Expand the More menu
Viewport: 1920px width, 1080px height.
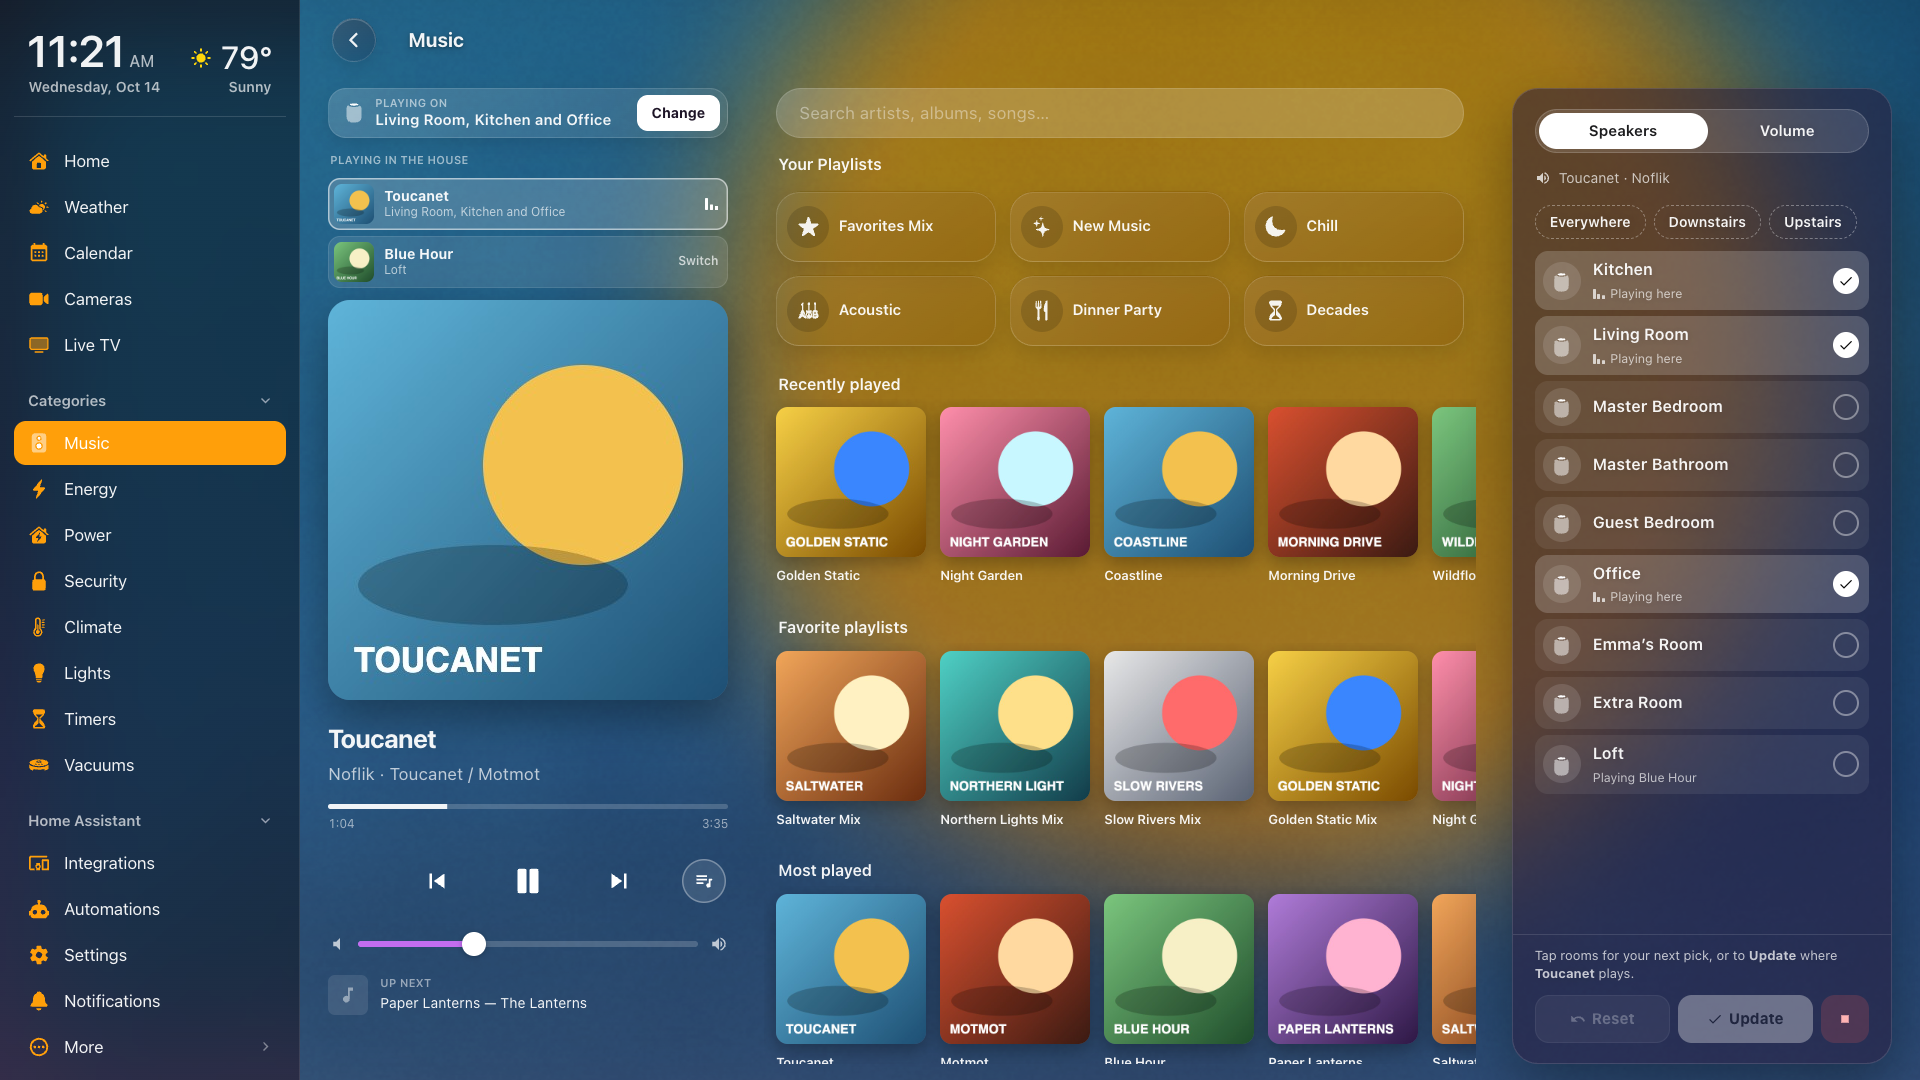[x=150, y=1047]
